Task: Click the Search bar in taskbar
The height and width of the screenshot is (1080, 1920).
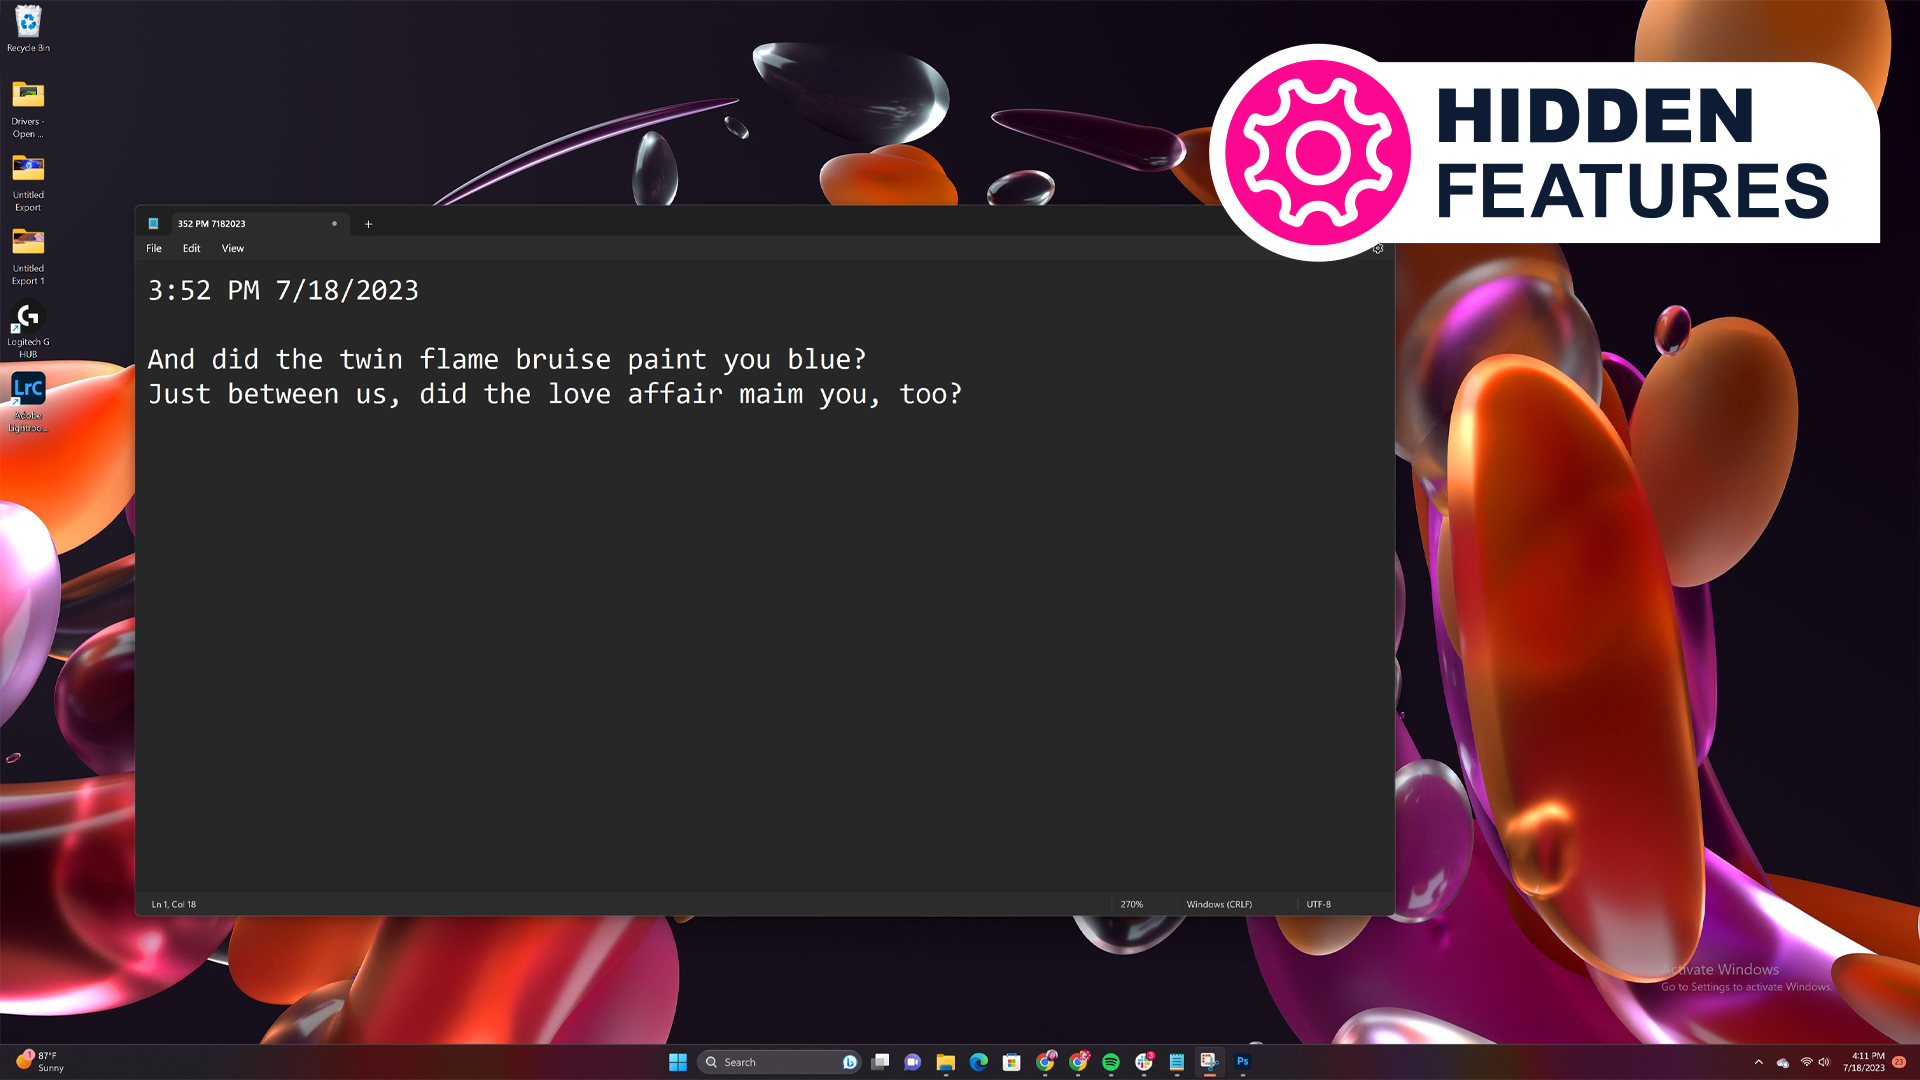Action: point(779,1062)
